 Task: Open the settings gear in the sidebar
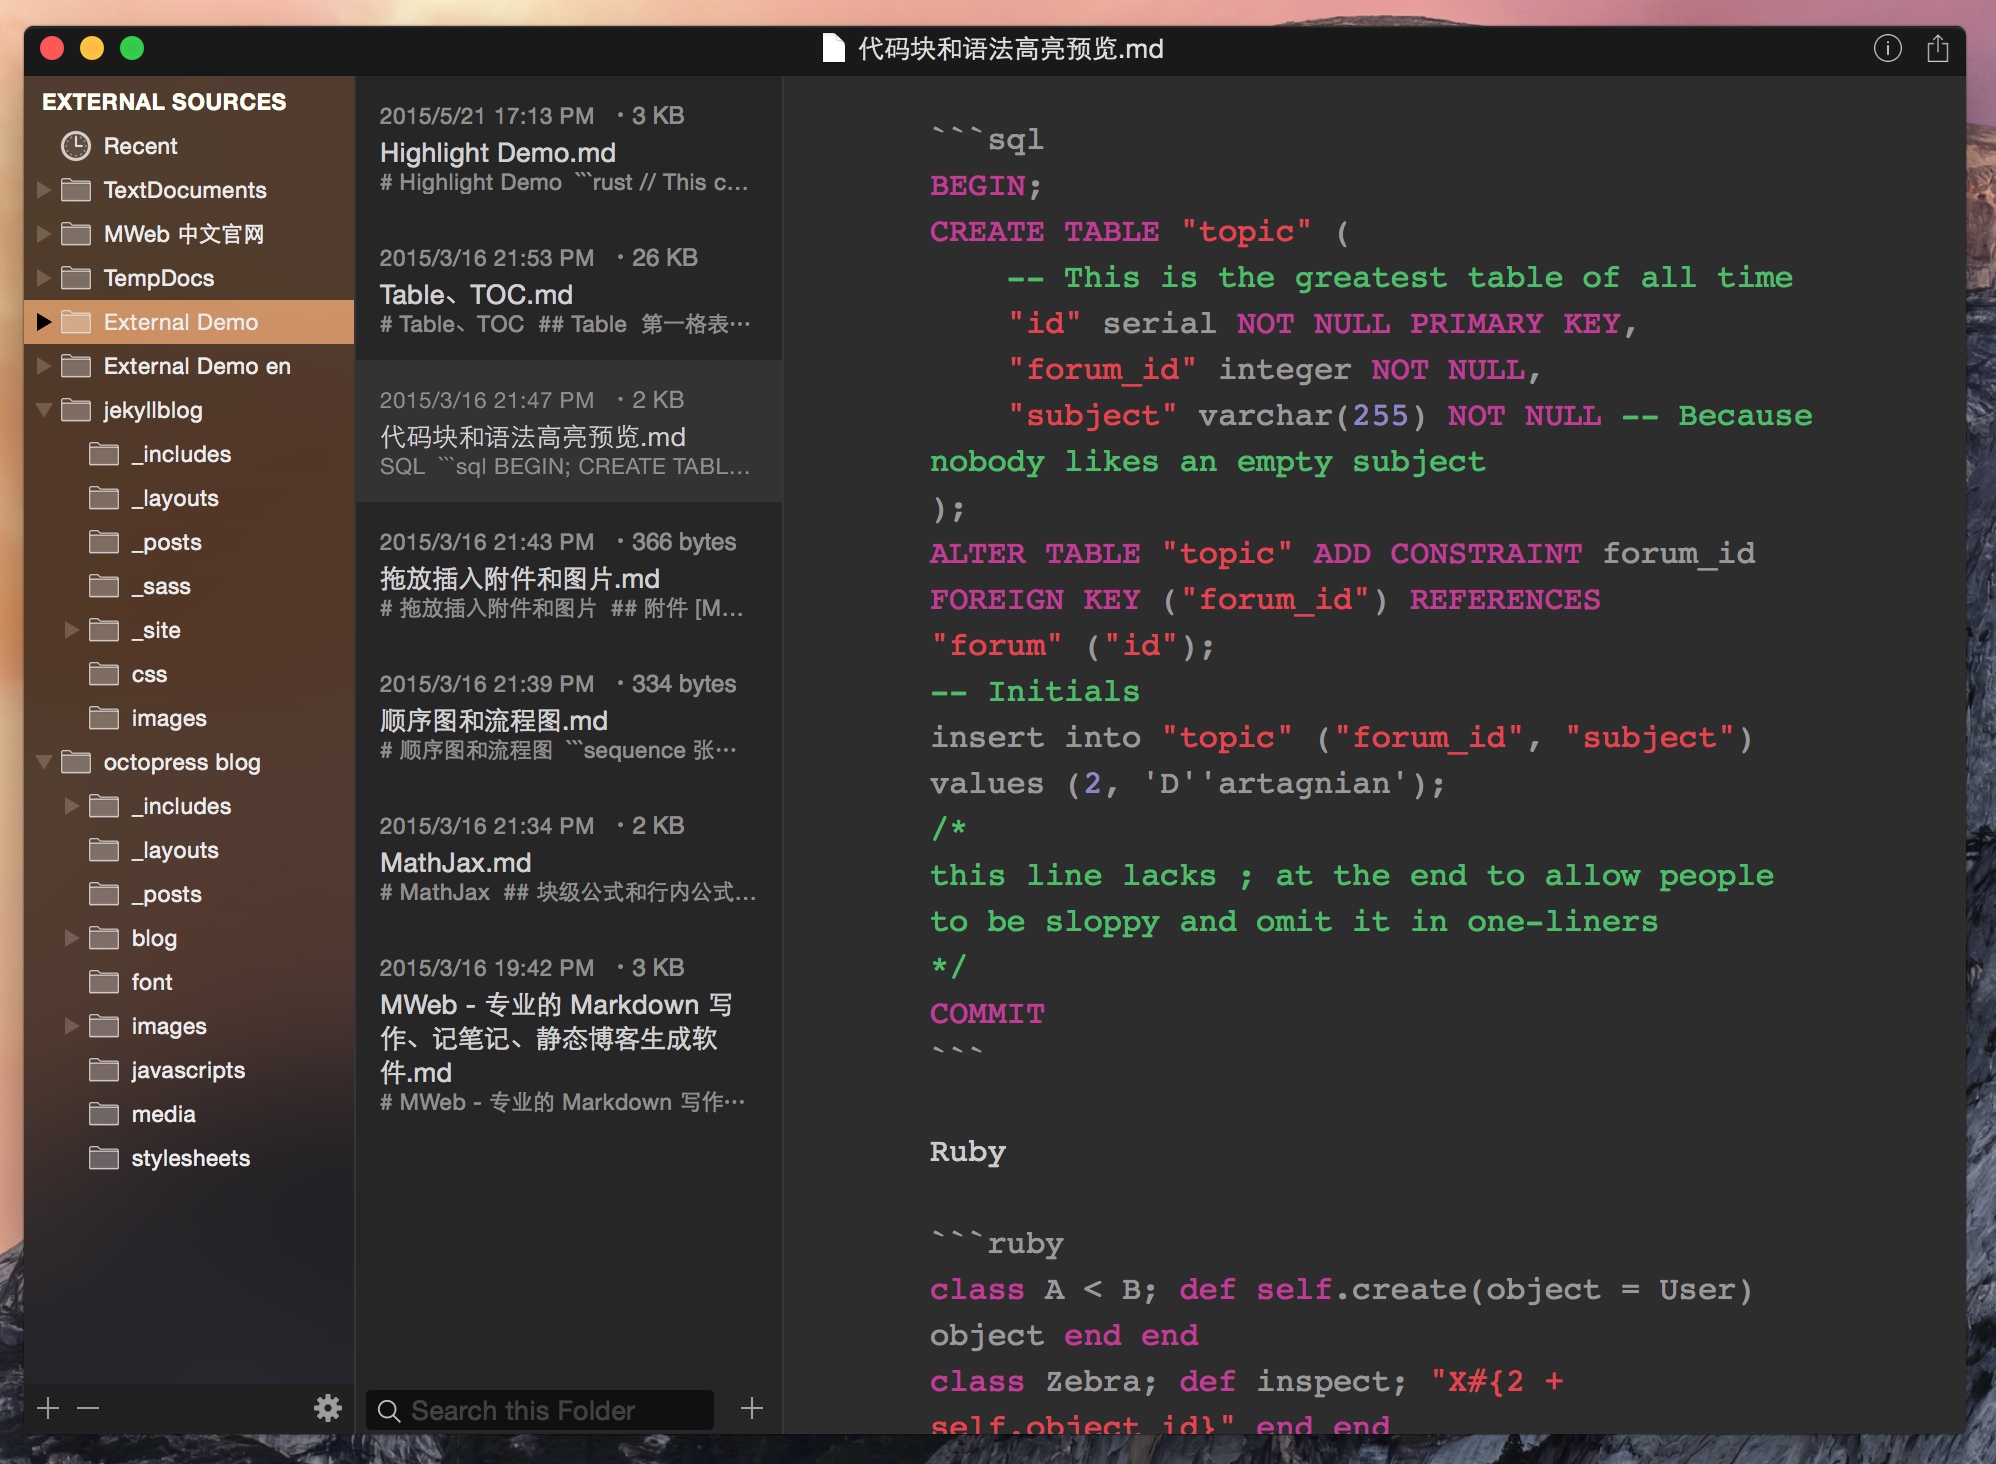(x=328, y=1408)
